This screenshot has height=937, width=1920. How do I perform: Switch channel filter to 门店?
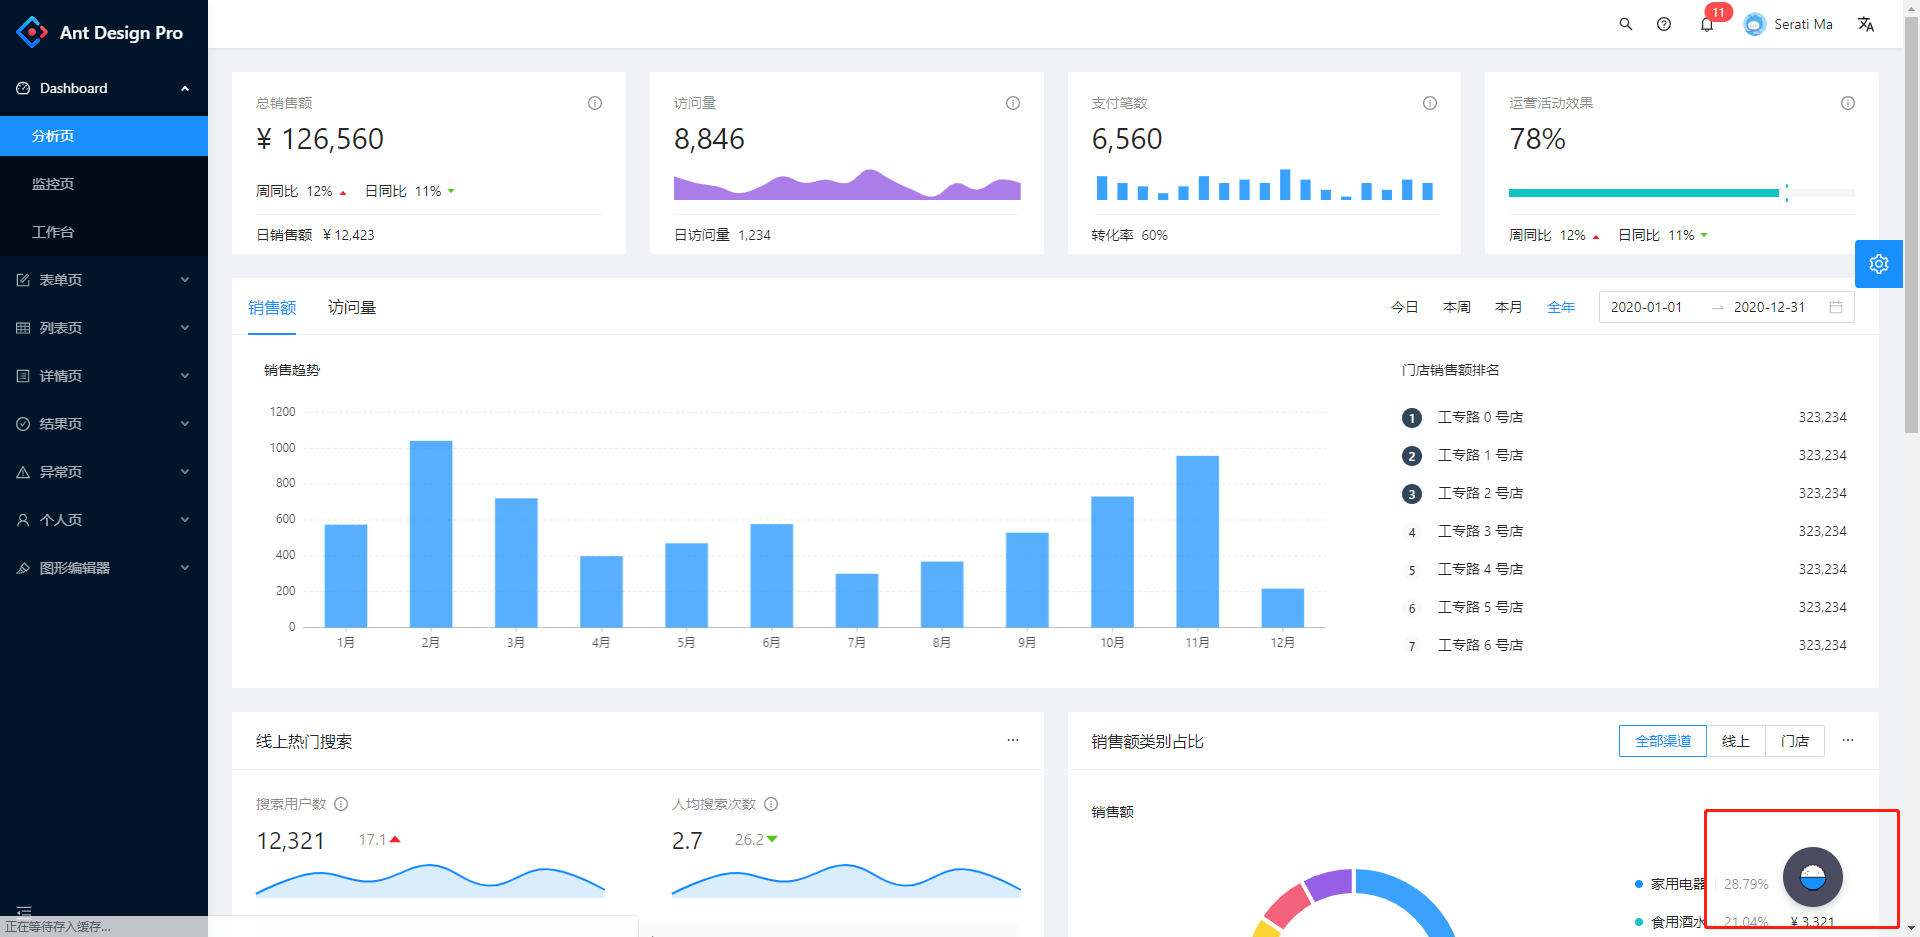(x=1795, y=741)
